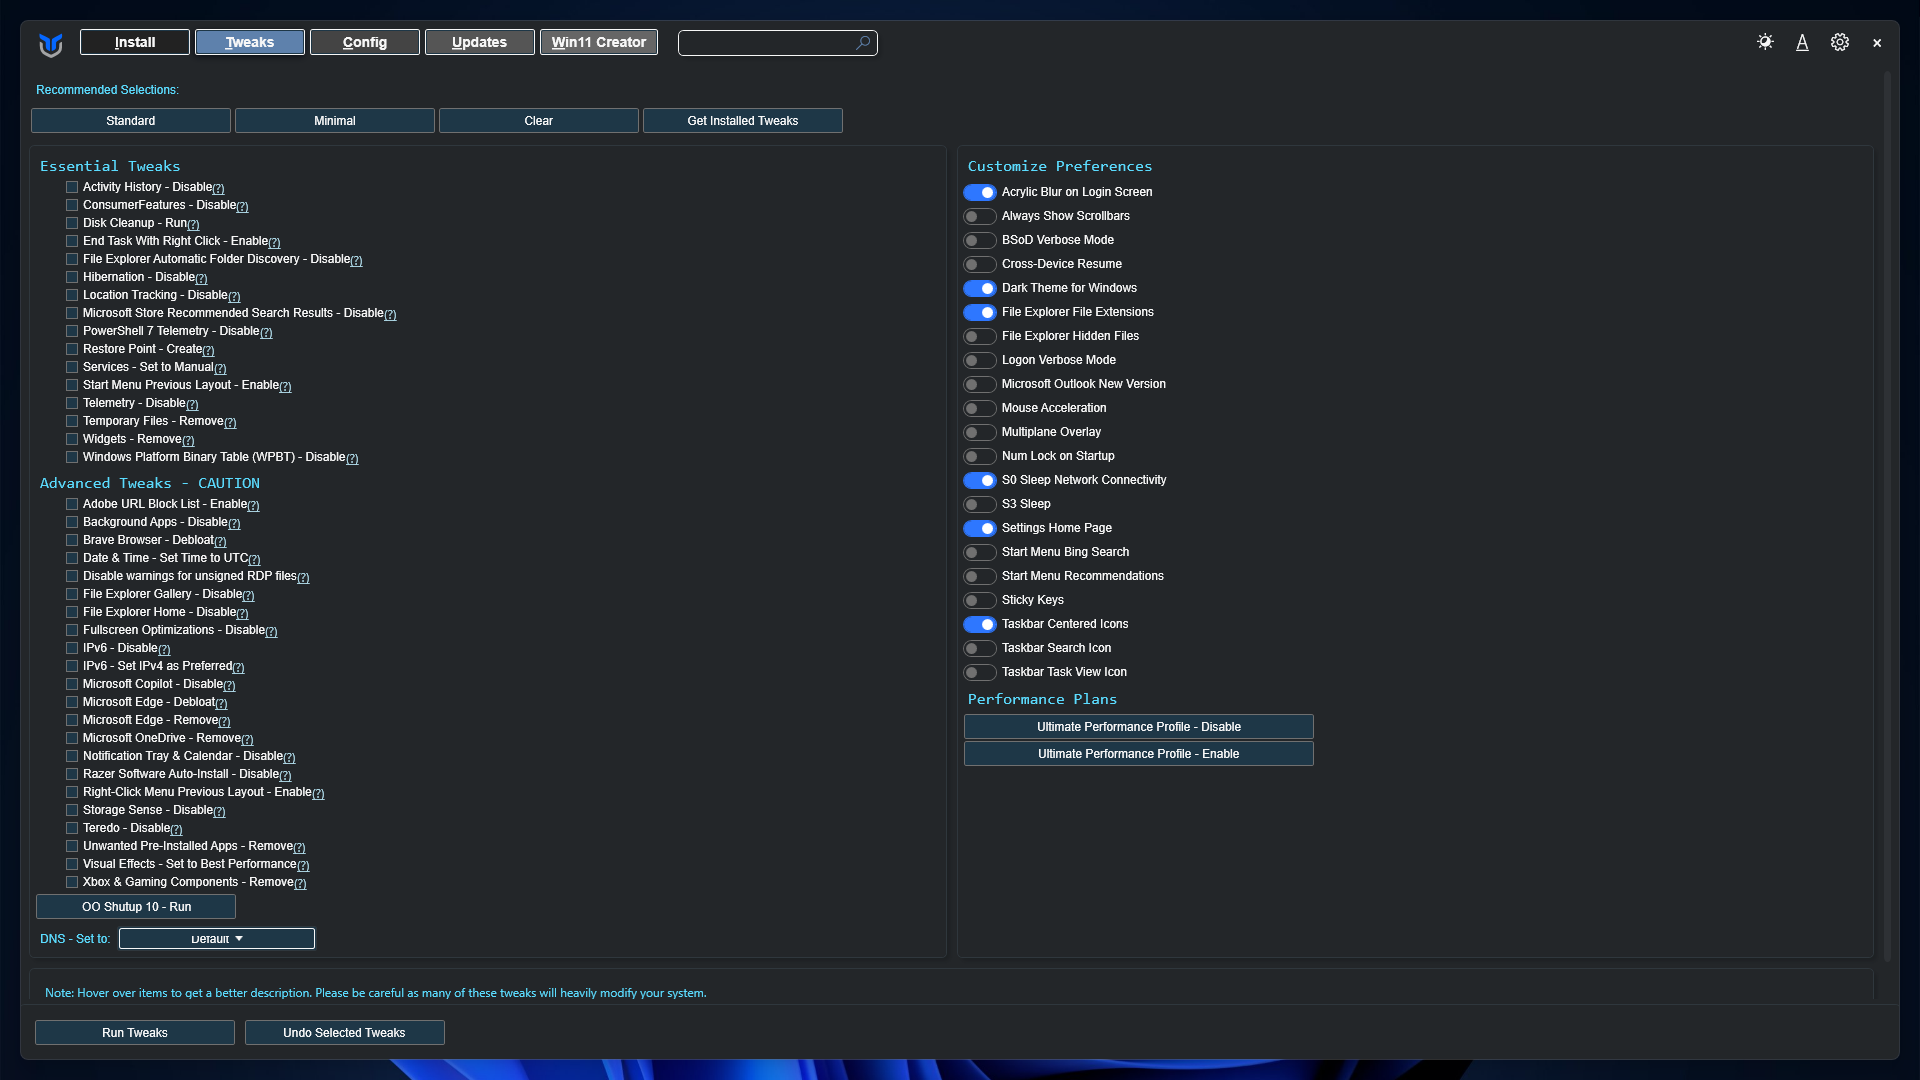The height and width of the screenshot is (1080, 1920).
Task: Show help for Activity History tweak
Action: (x=219, y=188)
